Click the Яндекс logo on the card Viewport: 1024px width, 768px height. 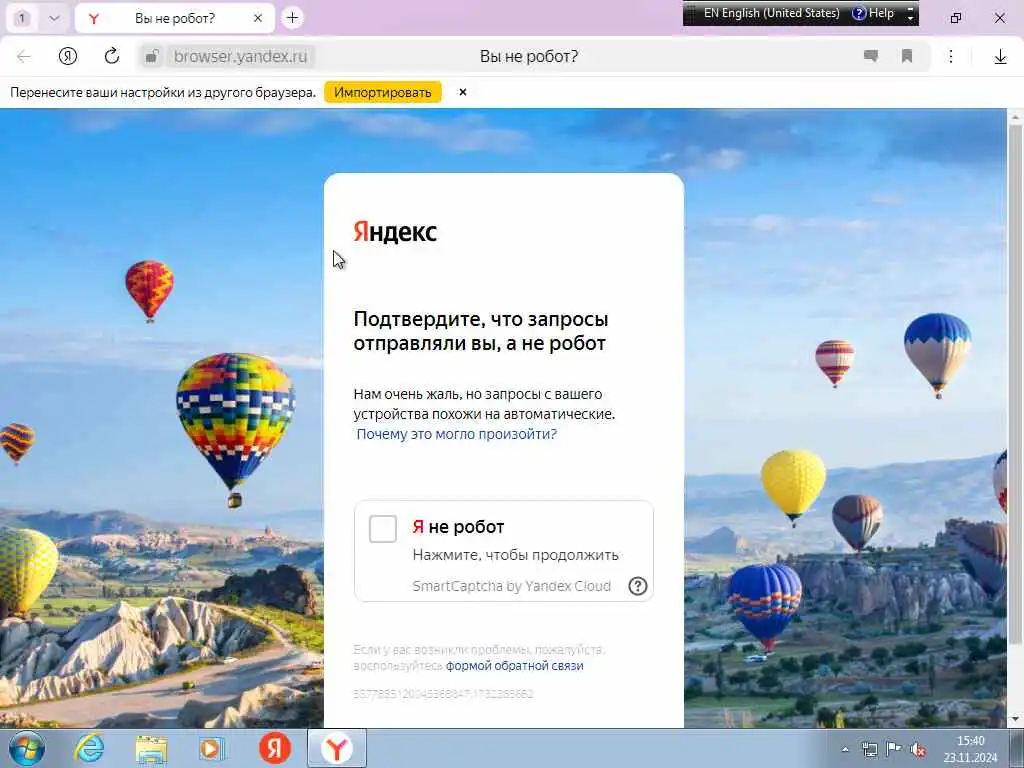pos(395,232)
